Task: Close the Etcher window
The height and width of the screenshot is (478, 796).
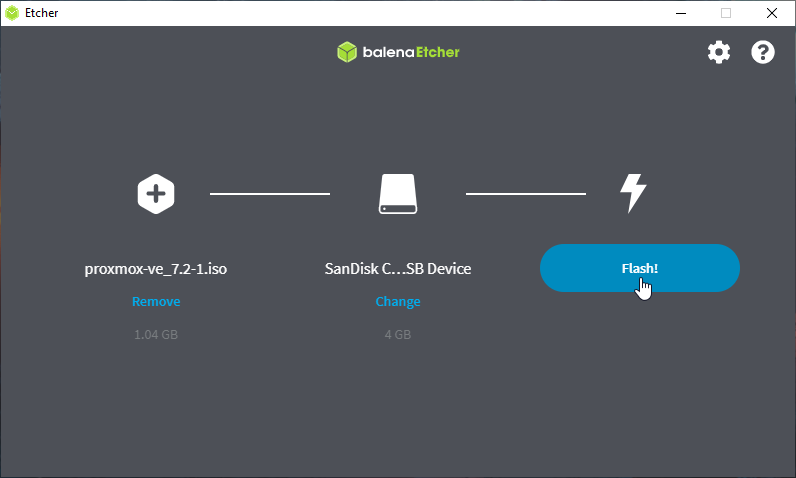Action: pyautogui.click(x=772, y=13)
